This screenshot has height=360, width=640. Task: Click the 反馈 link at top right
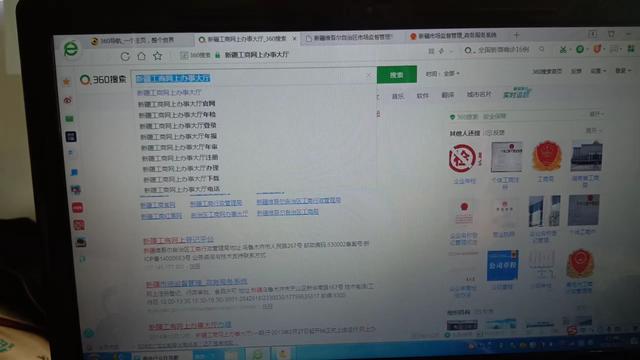click(576, 71)
